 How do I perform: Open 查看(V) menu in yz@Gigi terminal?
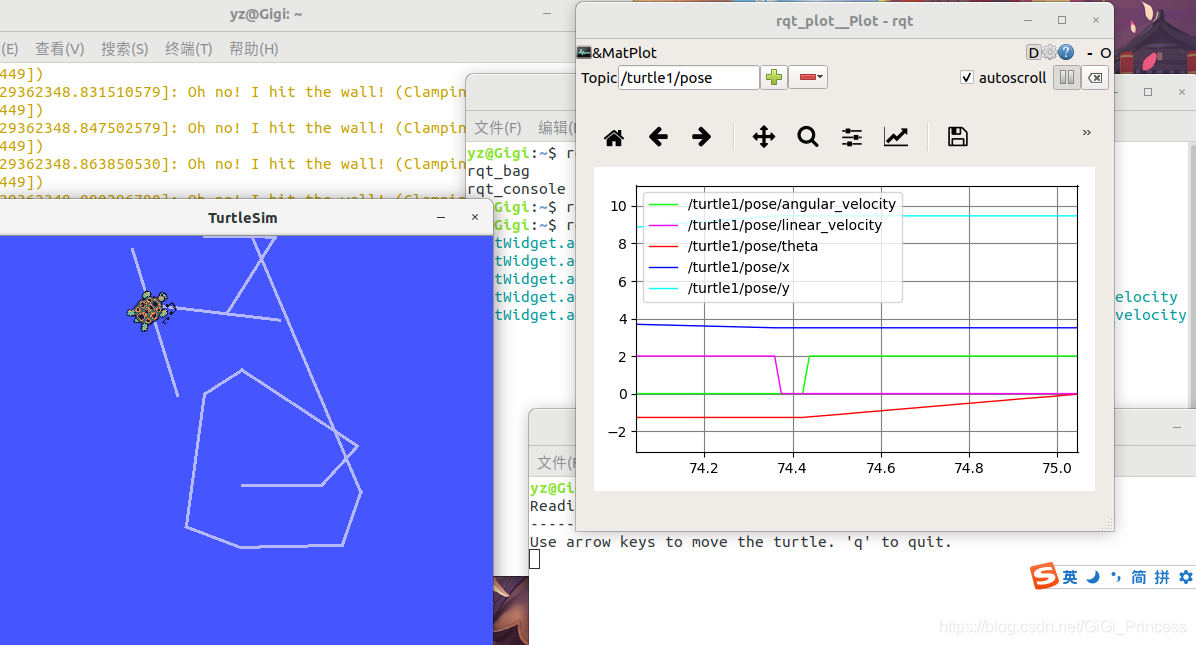59,49
